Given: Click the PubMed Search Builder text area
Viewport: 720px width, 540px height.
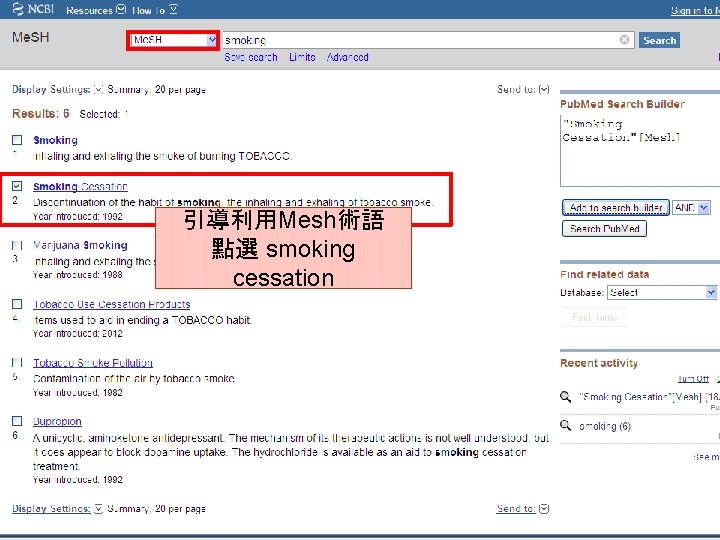Looking at the screenshot, I should (x=640, y=151).
